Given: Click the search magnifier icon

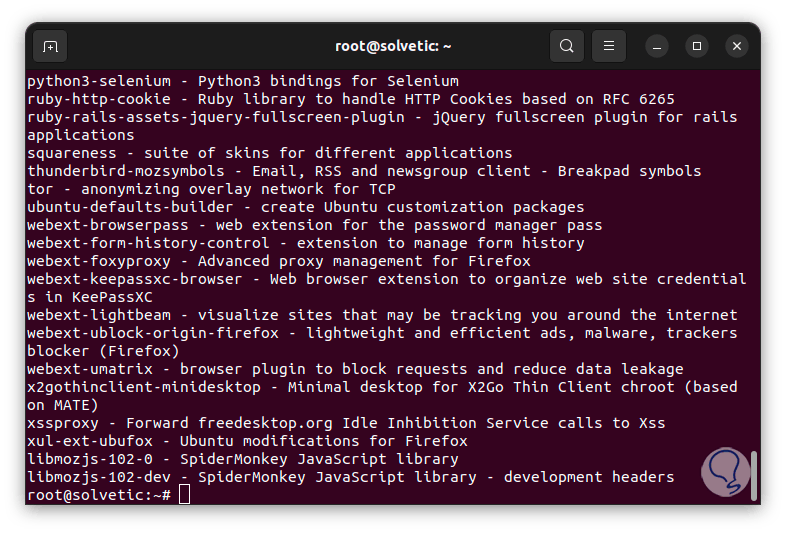Looking at the screenshot, I should (567, 46).
